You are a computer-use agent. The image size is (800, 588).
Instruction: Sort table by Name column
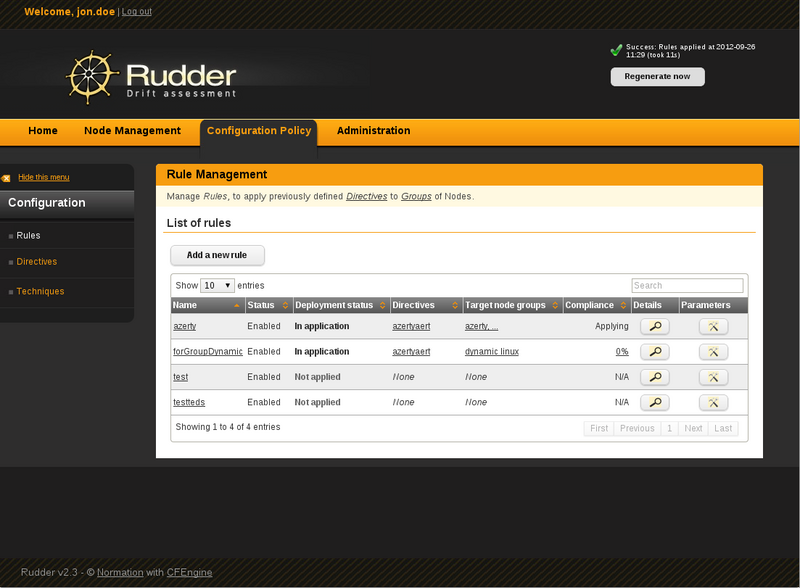click(207, 305)
